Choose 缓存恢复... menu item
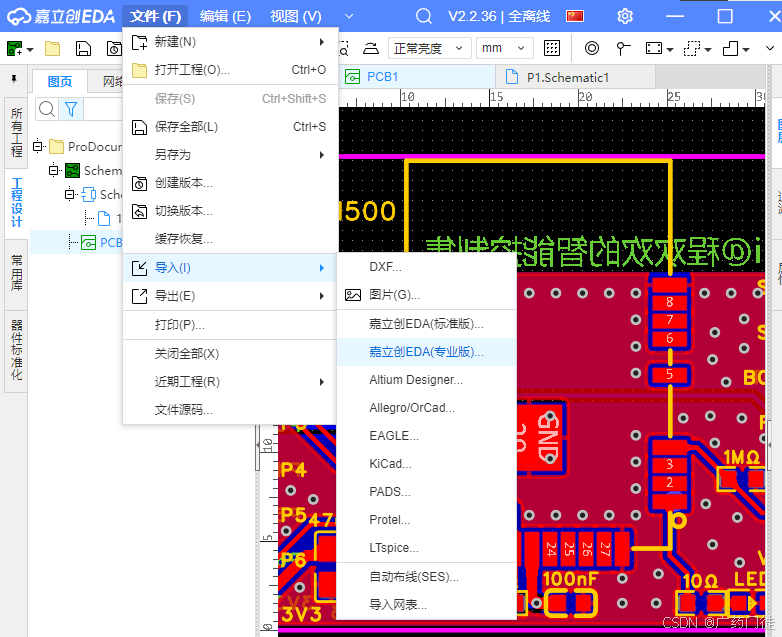The height and width of the screenshot is (637, 782). (230, 239)
